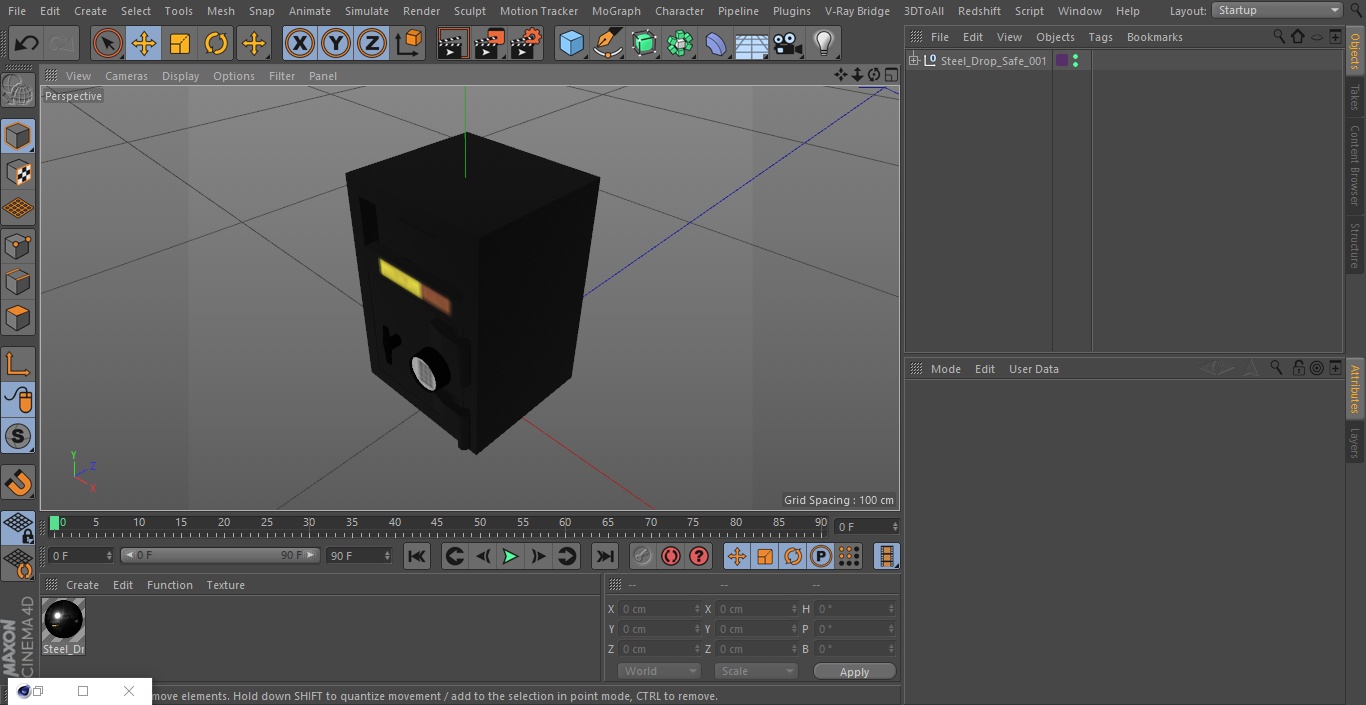Open the viewport Cameras menu

click(126, 76)
